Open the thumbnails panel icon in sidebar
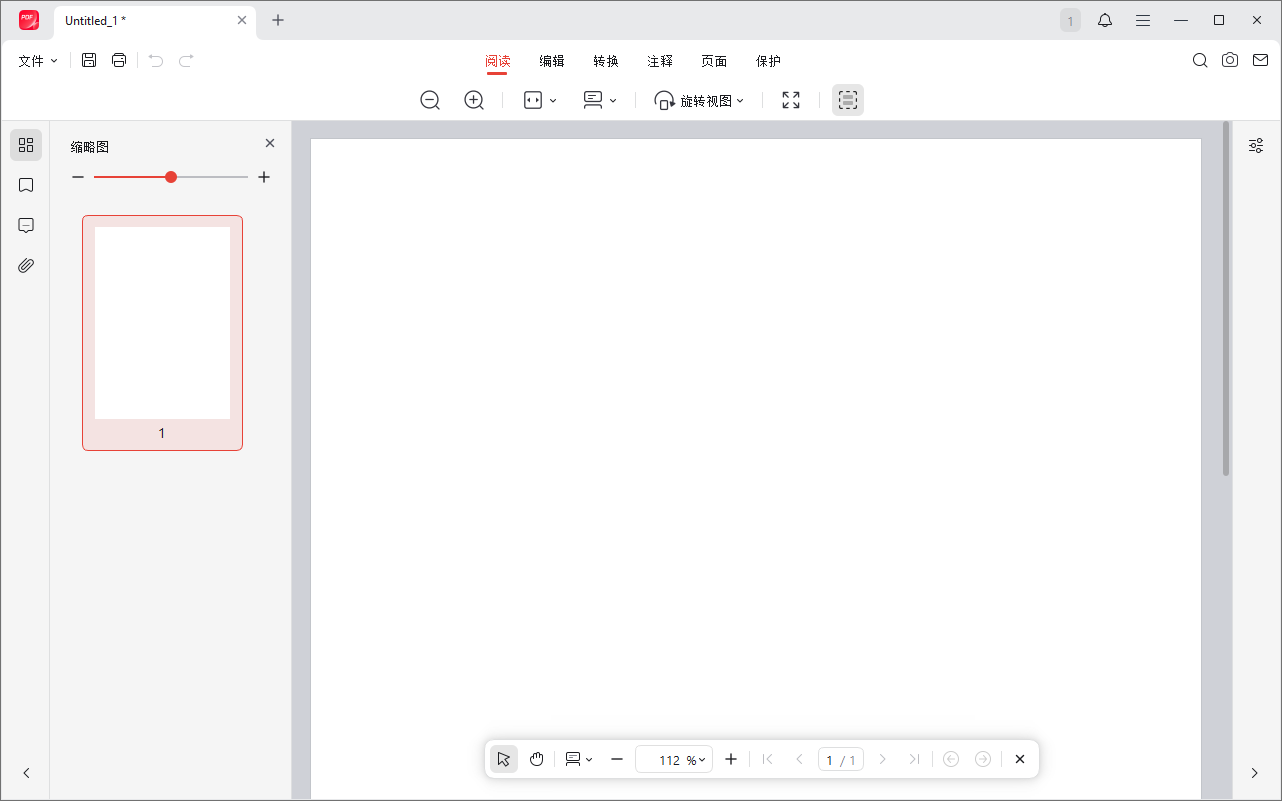Viewport: 1282px width, 801px height. pos(26,145)
